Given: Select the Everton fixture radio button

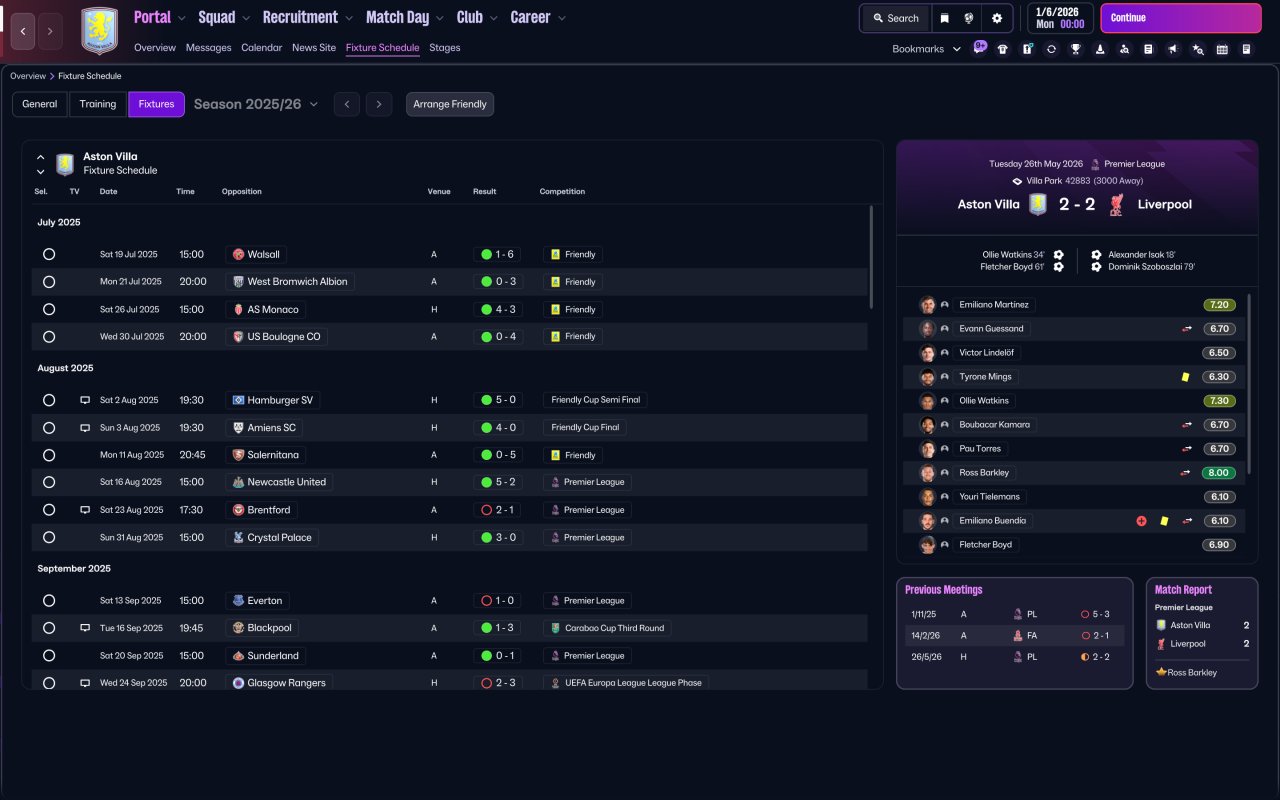Looking at the screenshot, I should (49, 601).
